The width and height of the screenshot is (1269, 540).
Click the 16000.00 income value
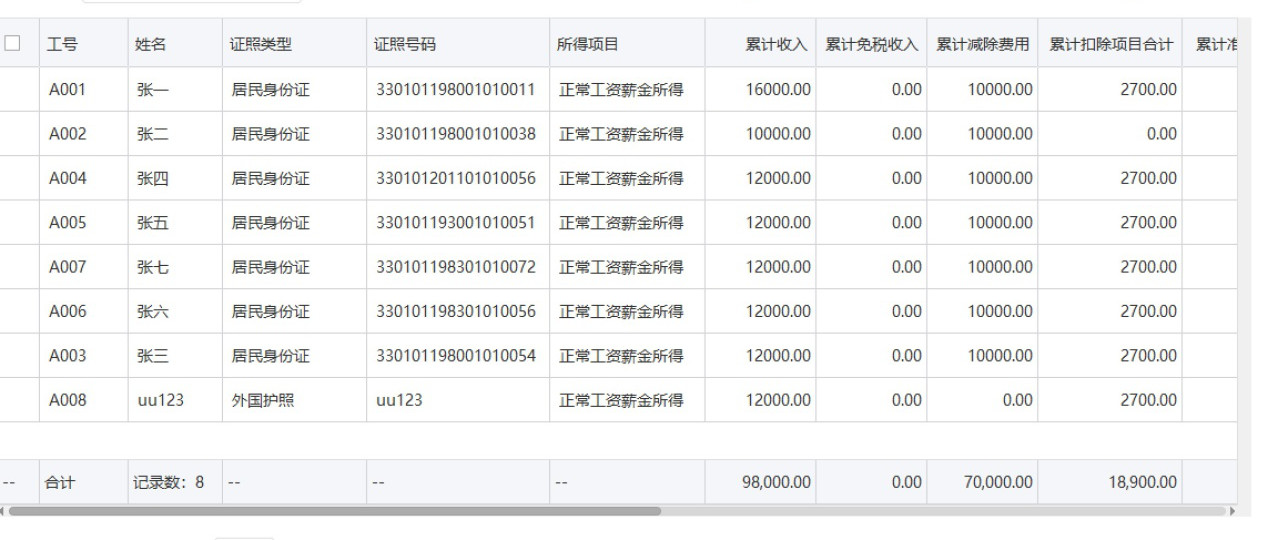pyautogui.click(x=778, y=90)
